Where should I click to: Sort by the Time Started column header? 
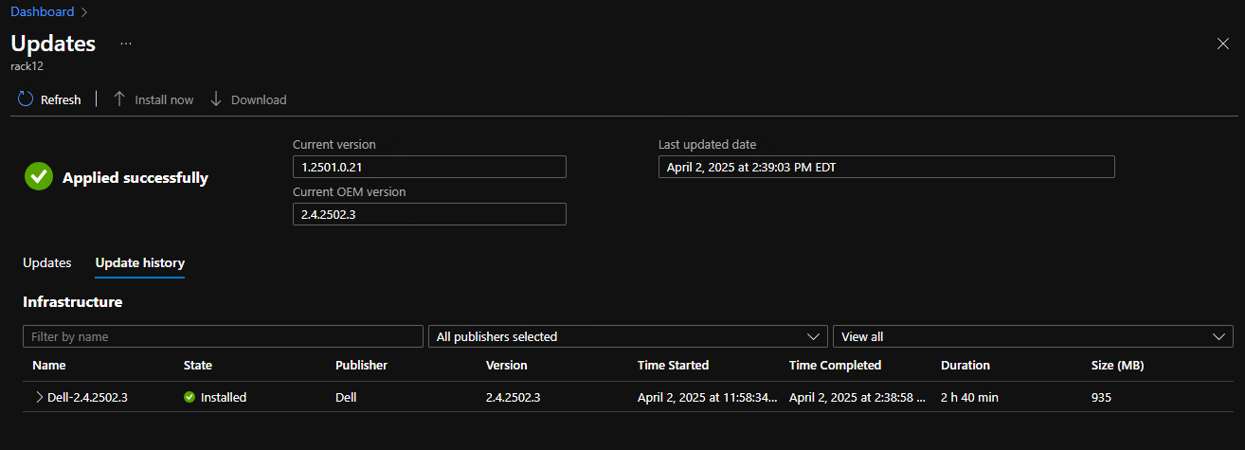[673, 365]
